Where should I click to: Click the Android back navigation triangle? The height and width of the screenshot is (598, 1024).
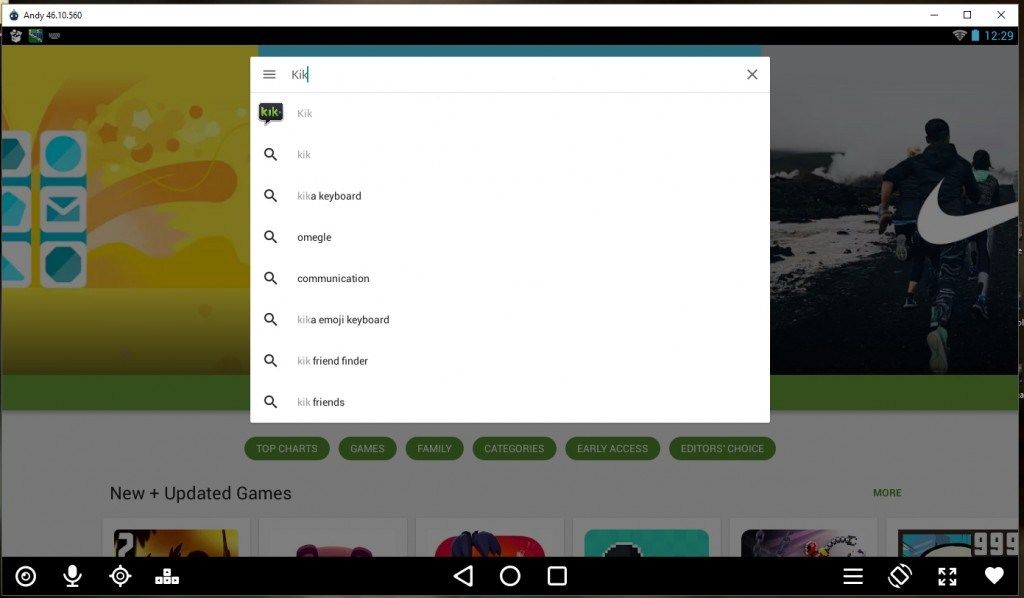[463, 576]
